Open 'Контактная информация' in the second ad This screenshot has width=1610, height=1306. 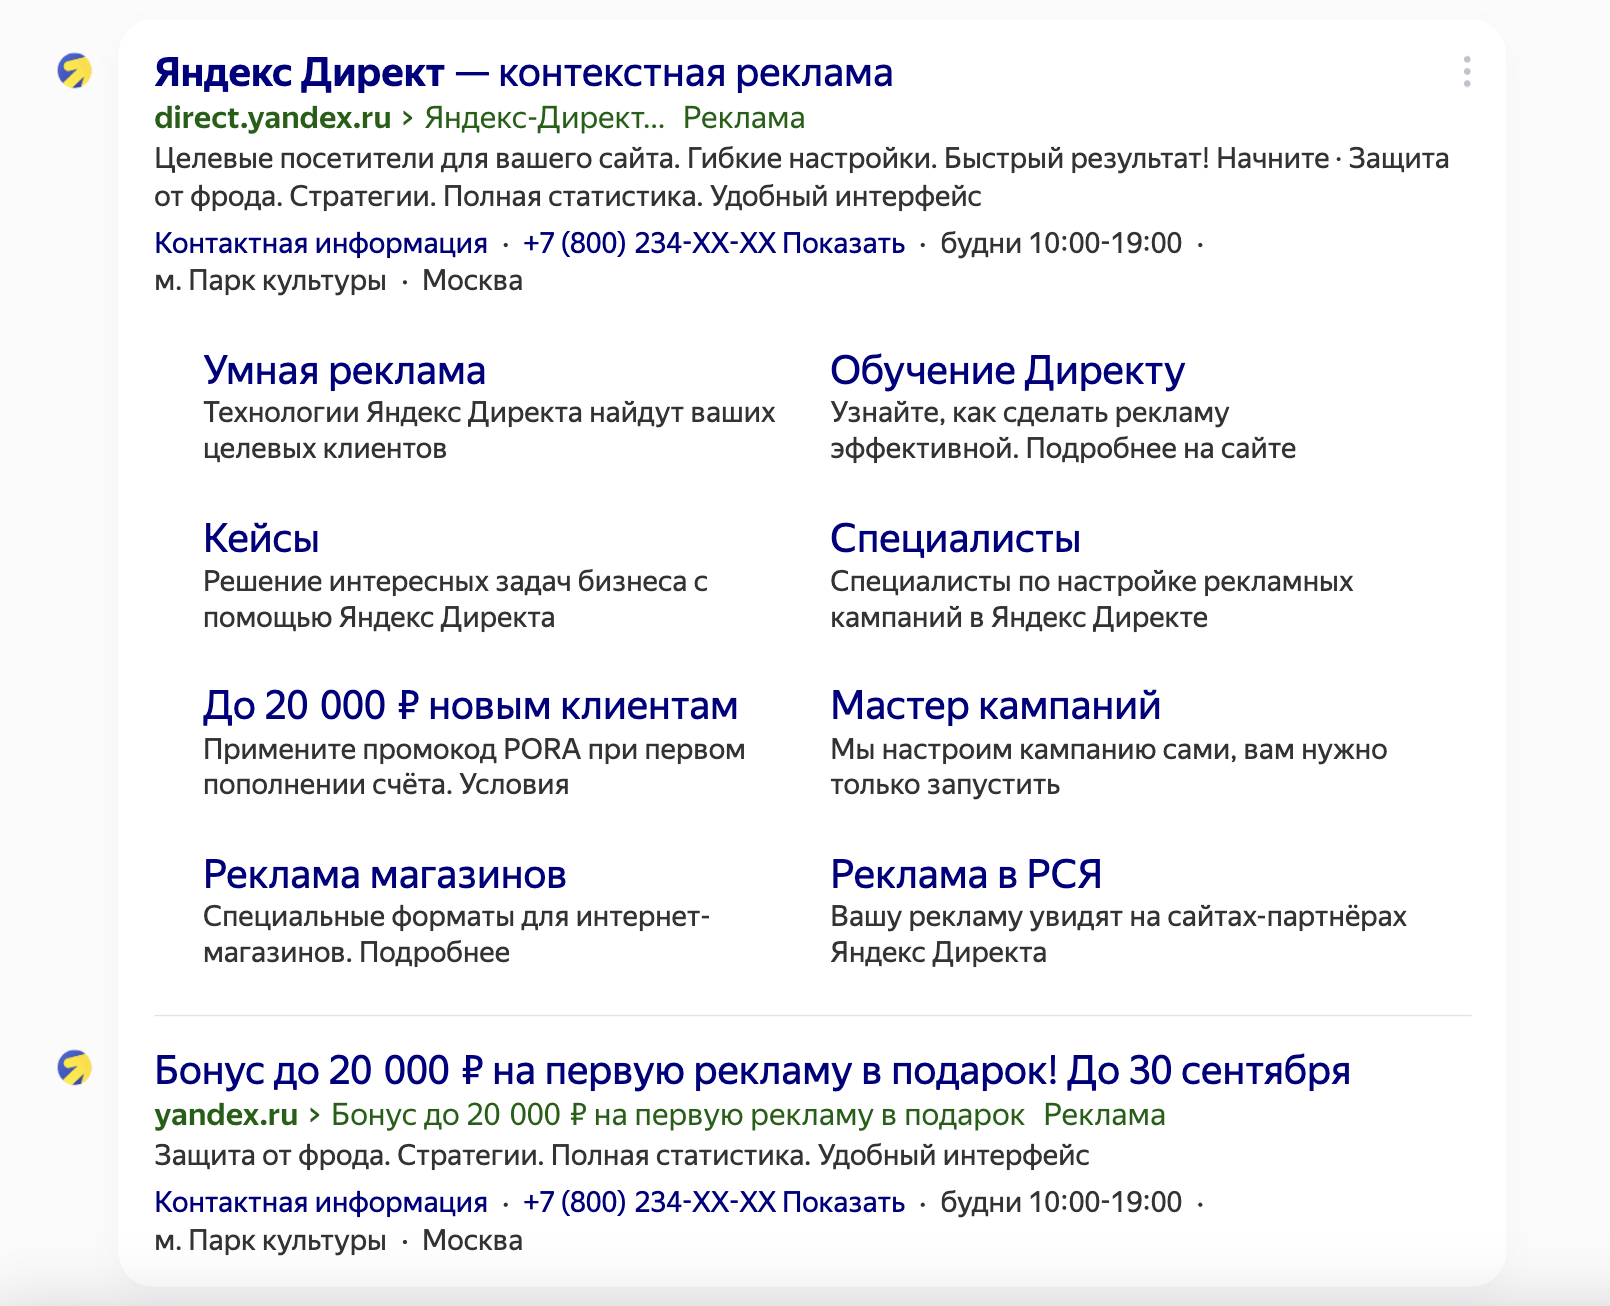tap(321, 1202)
